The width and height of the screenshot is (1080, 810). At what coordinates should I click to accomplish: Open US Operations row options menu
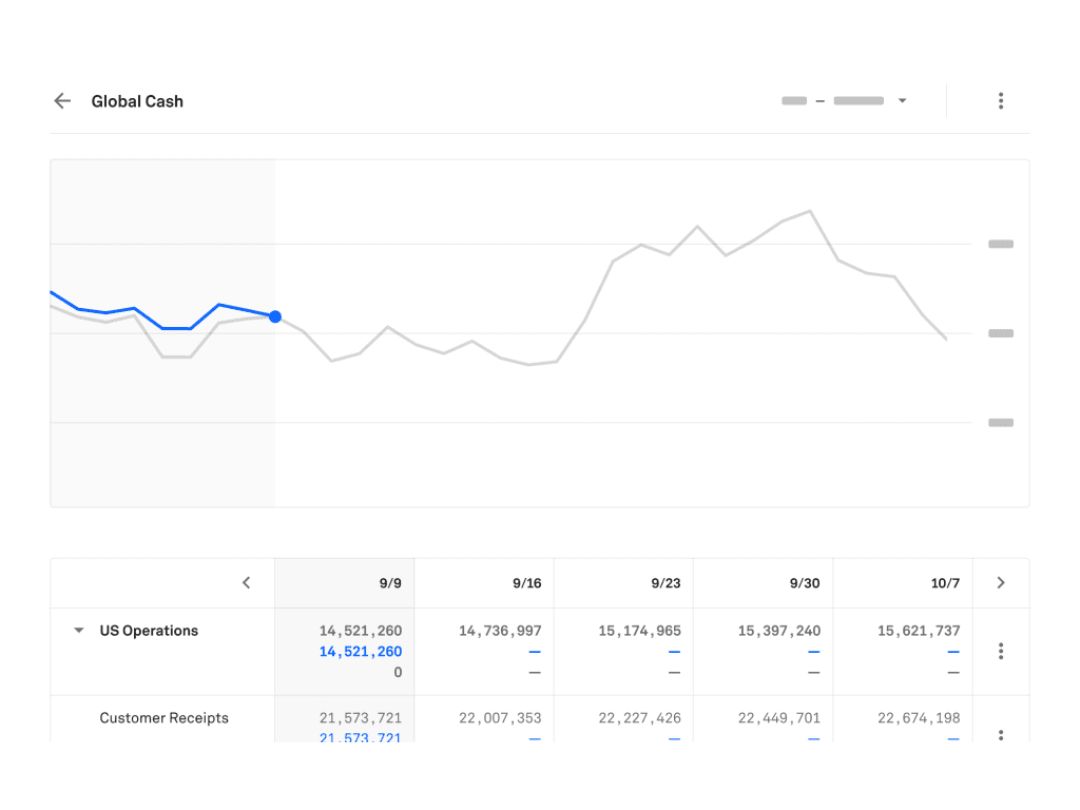1001,651
